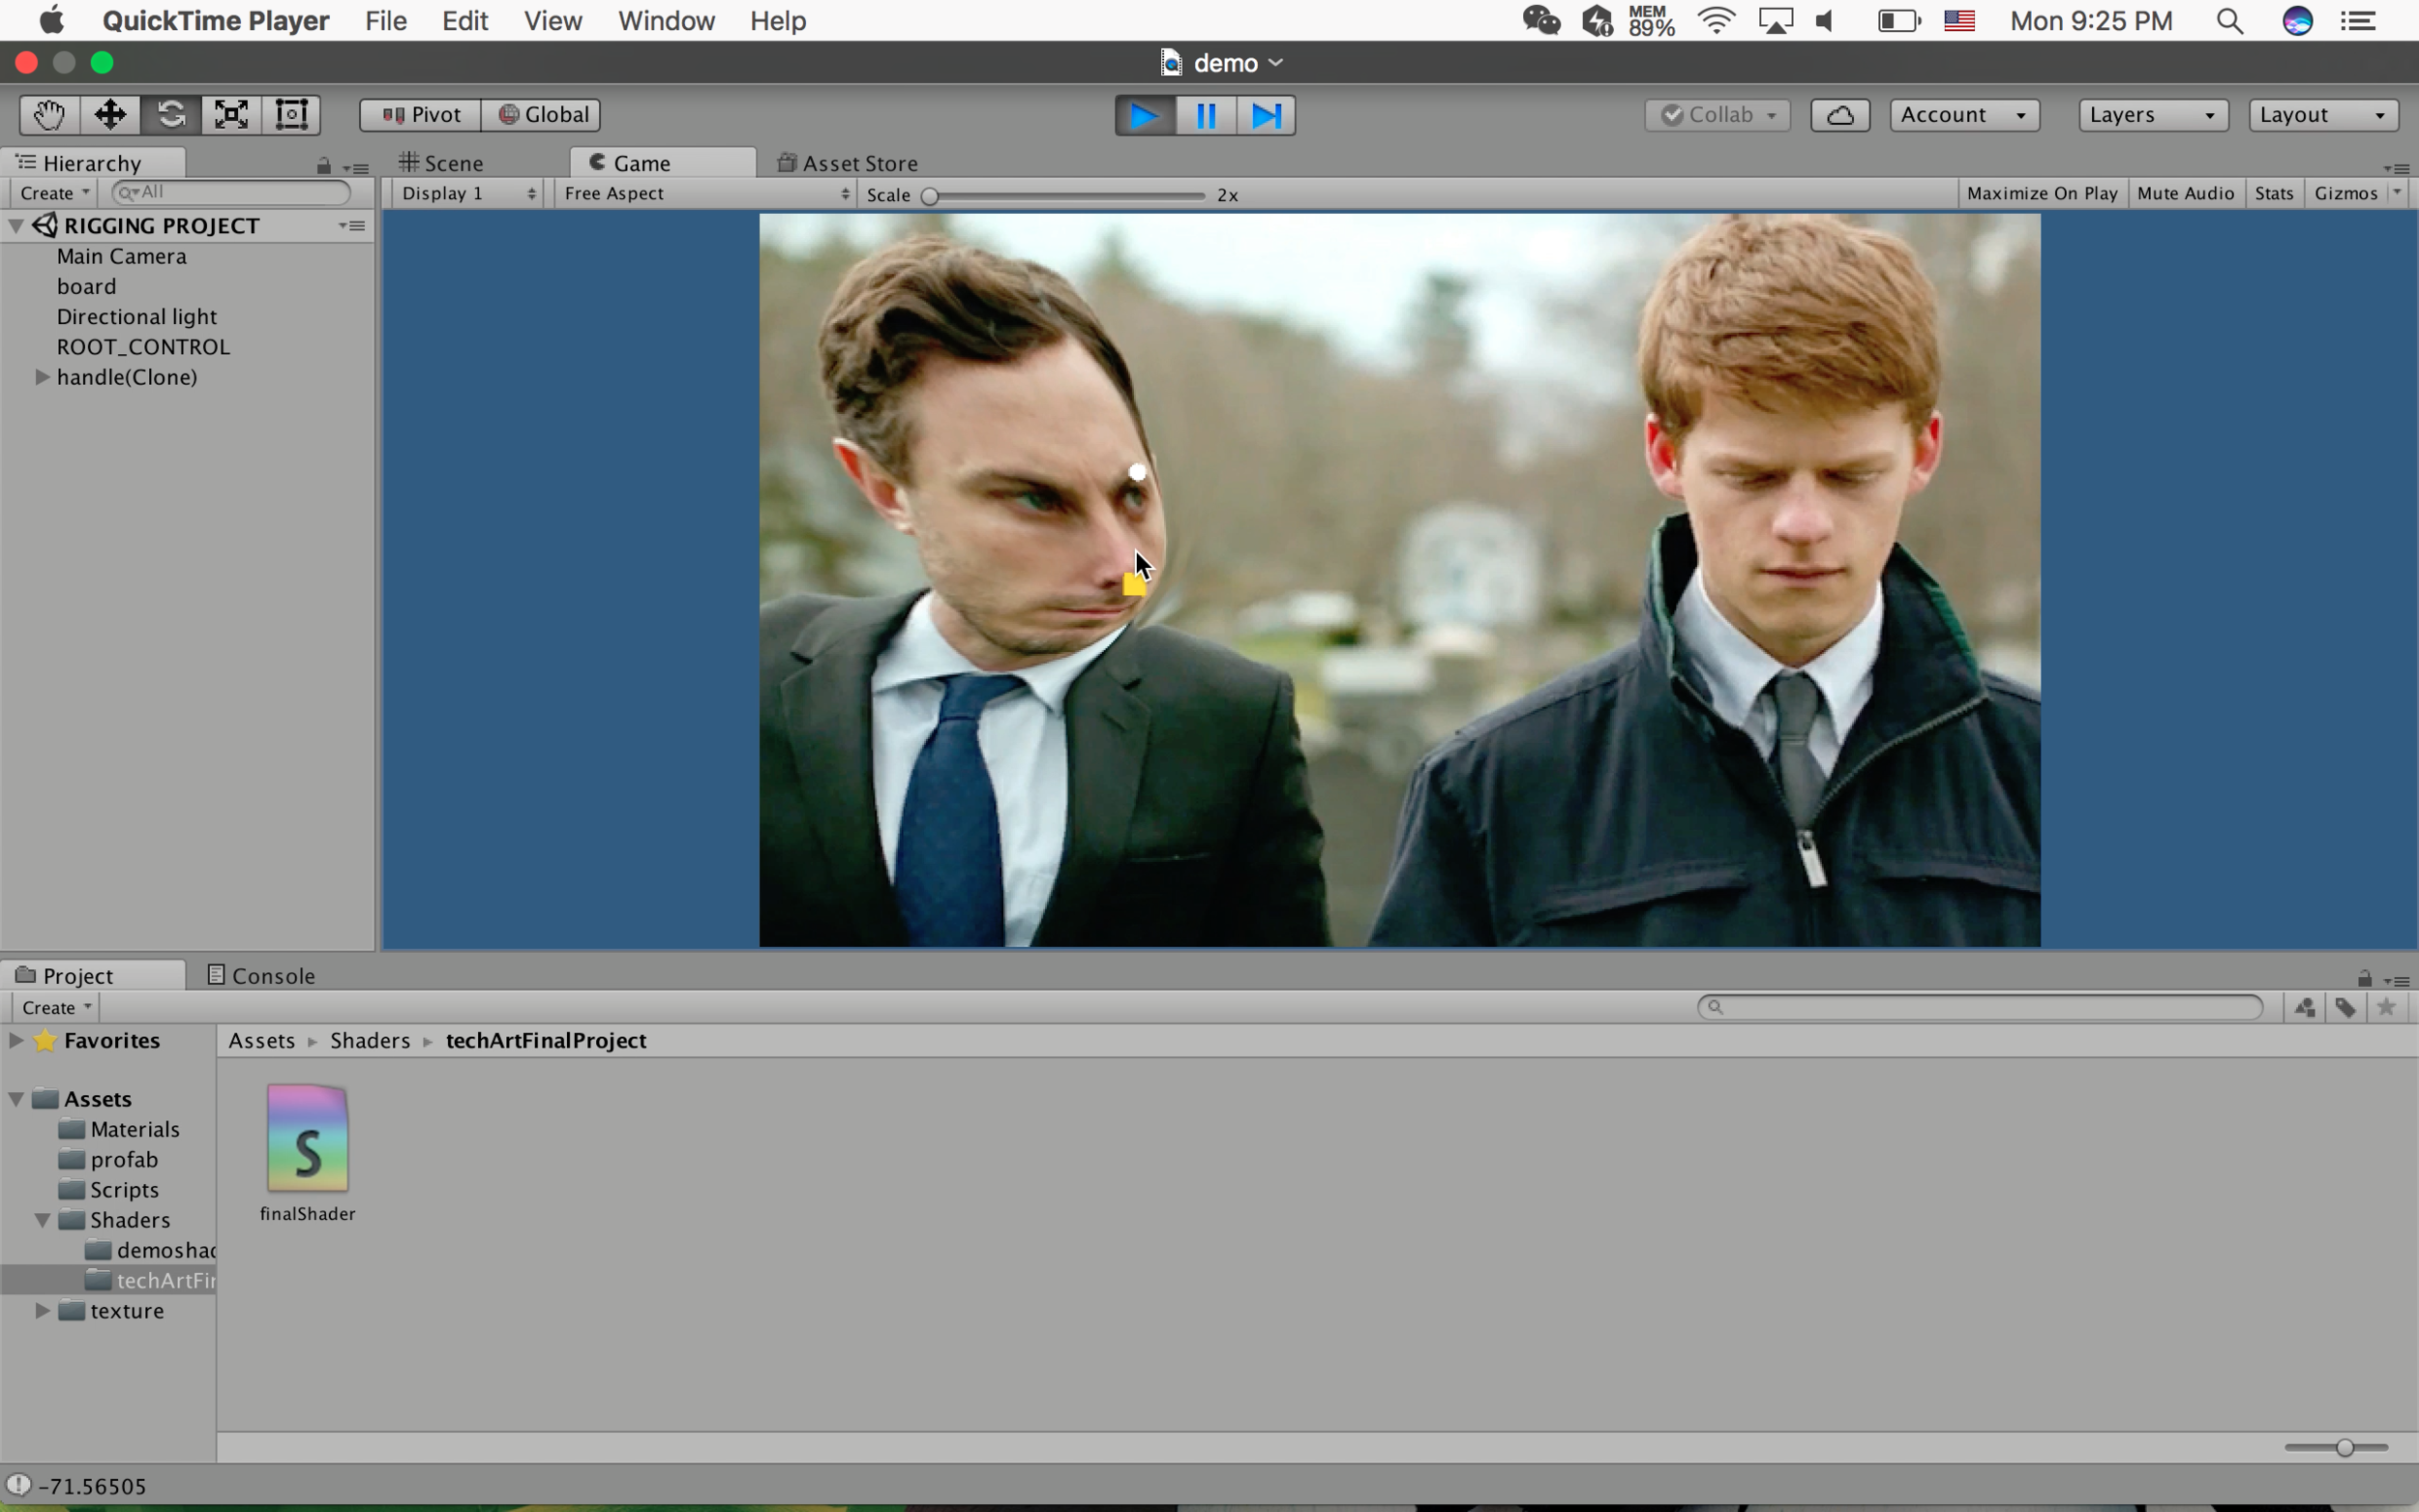Click Search by Label icon
The image size is (2419, 1512).
point(2345,1008)
